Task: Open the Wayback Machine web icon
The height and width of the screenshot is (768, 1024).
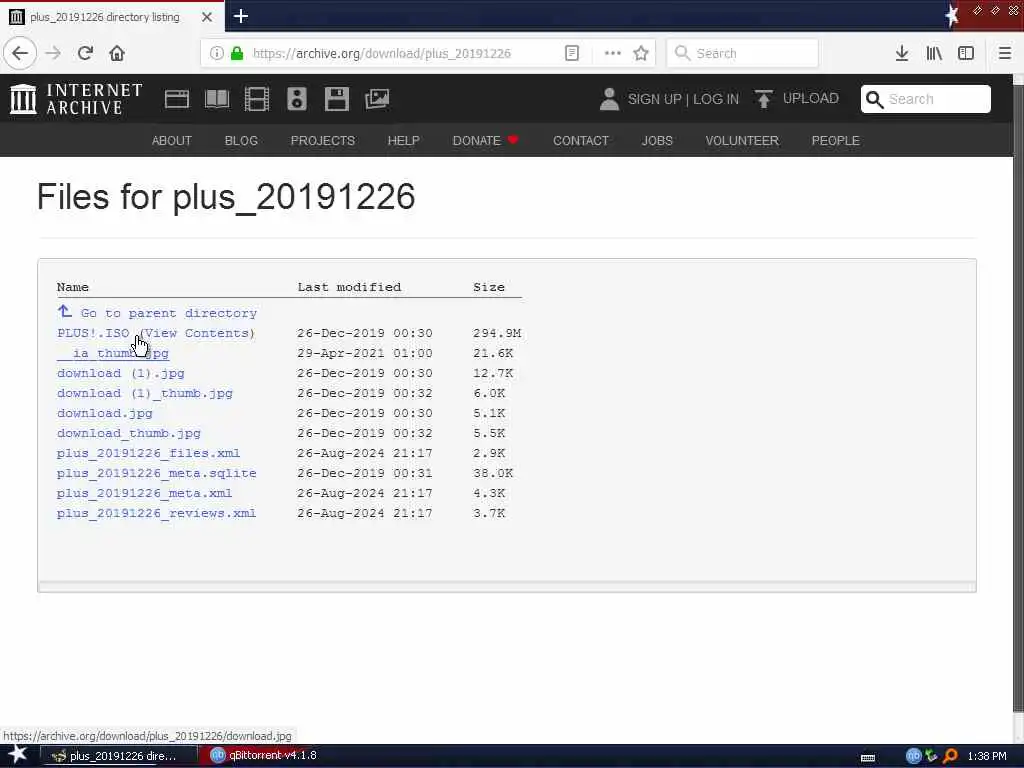Action: coord(176,99)
